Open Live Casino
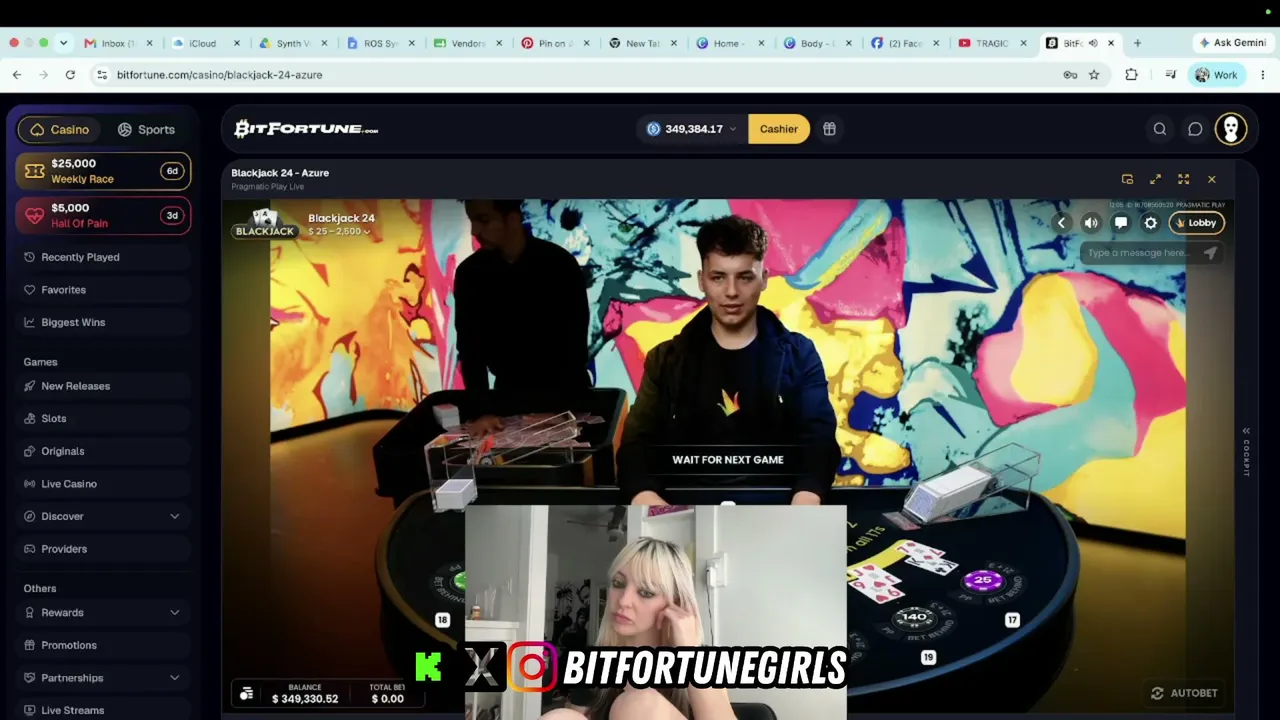1280x720 pixels. [104, 484]
